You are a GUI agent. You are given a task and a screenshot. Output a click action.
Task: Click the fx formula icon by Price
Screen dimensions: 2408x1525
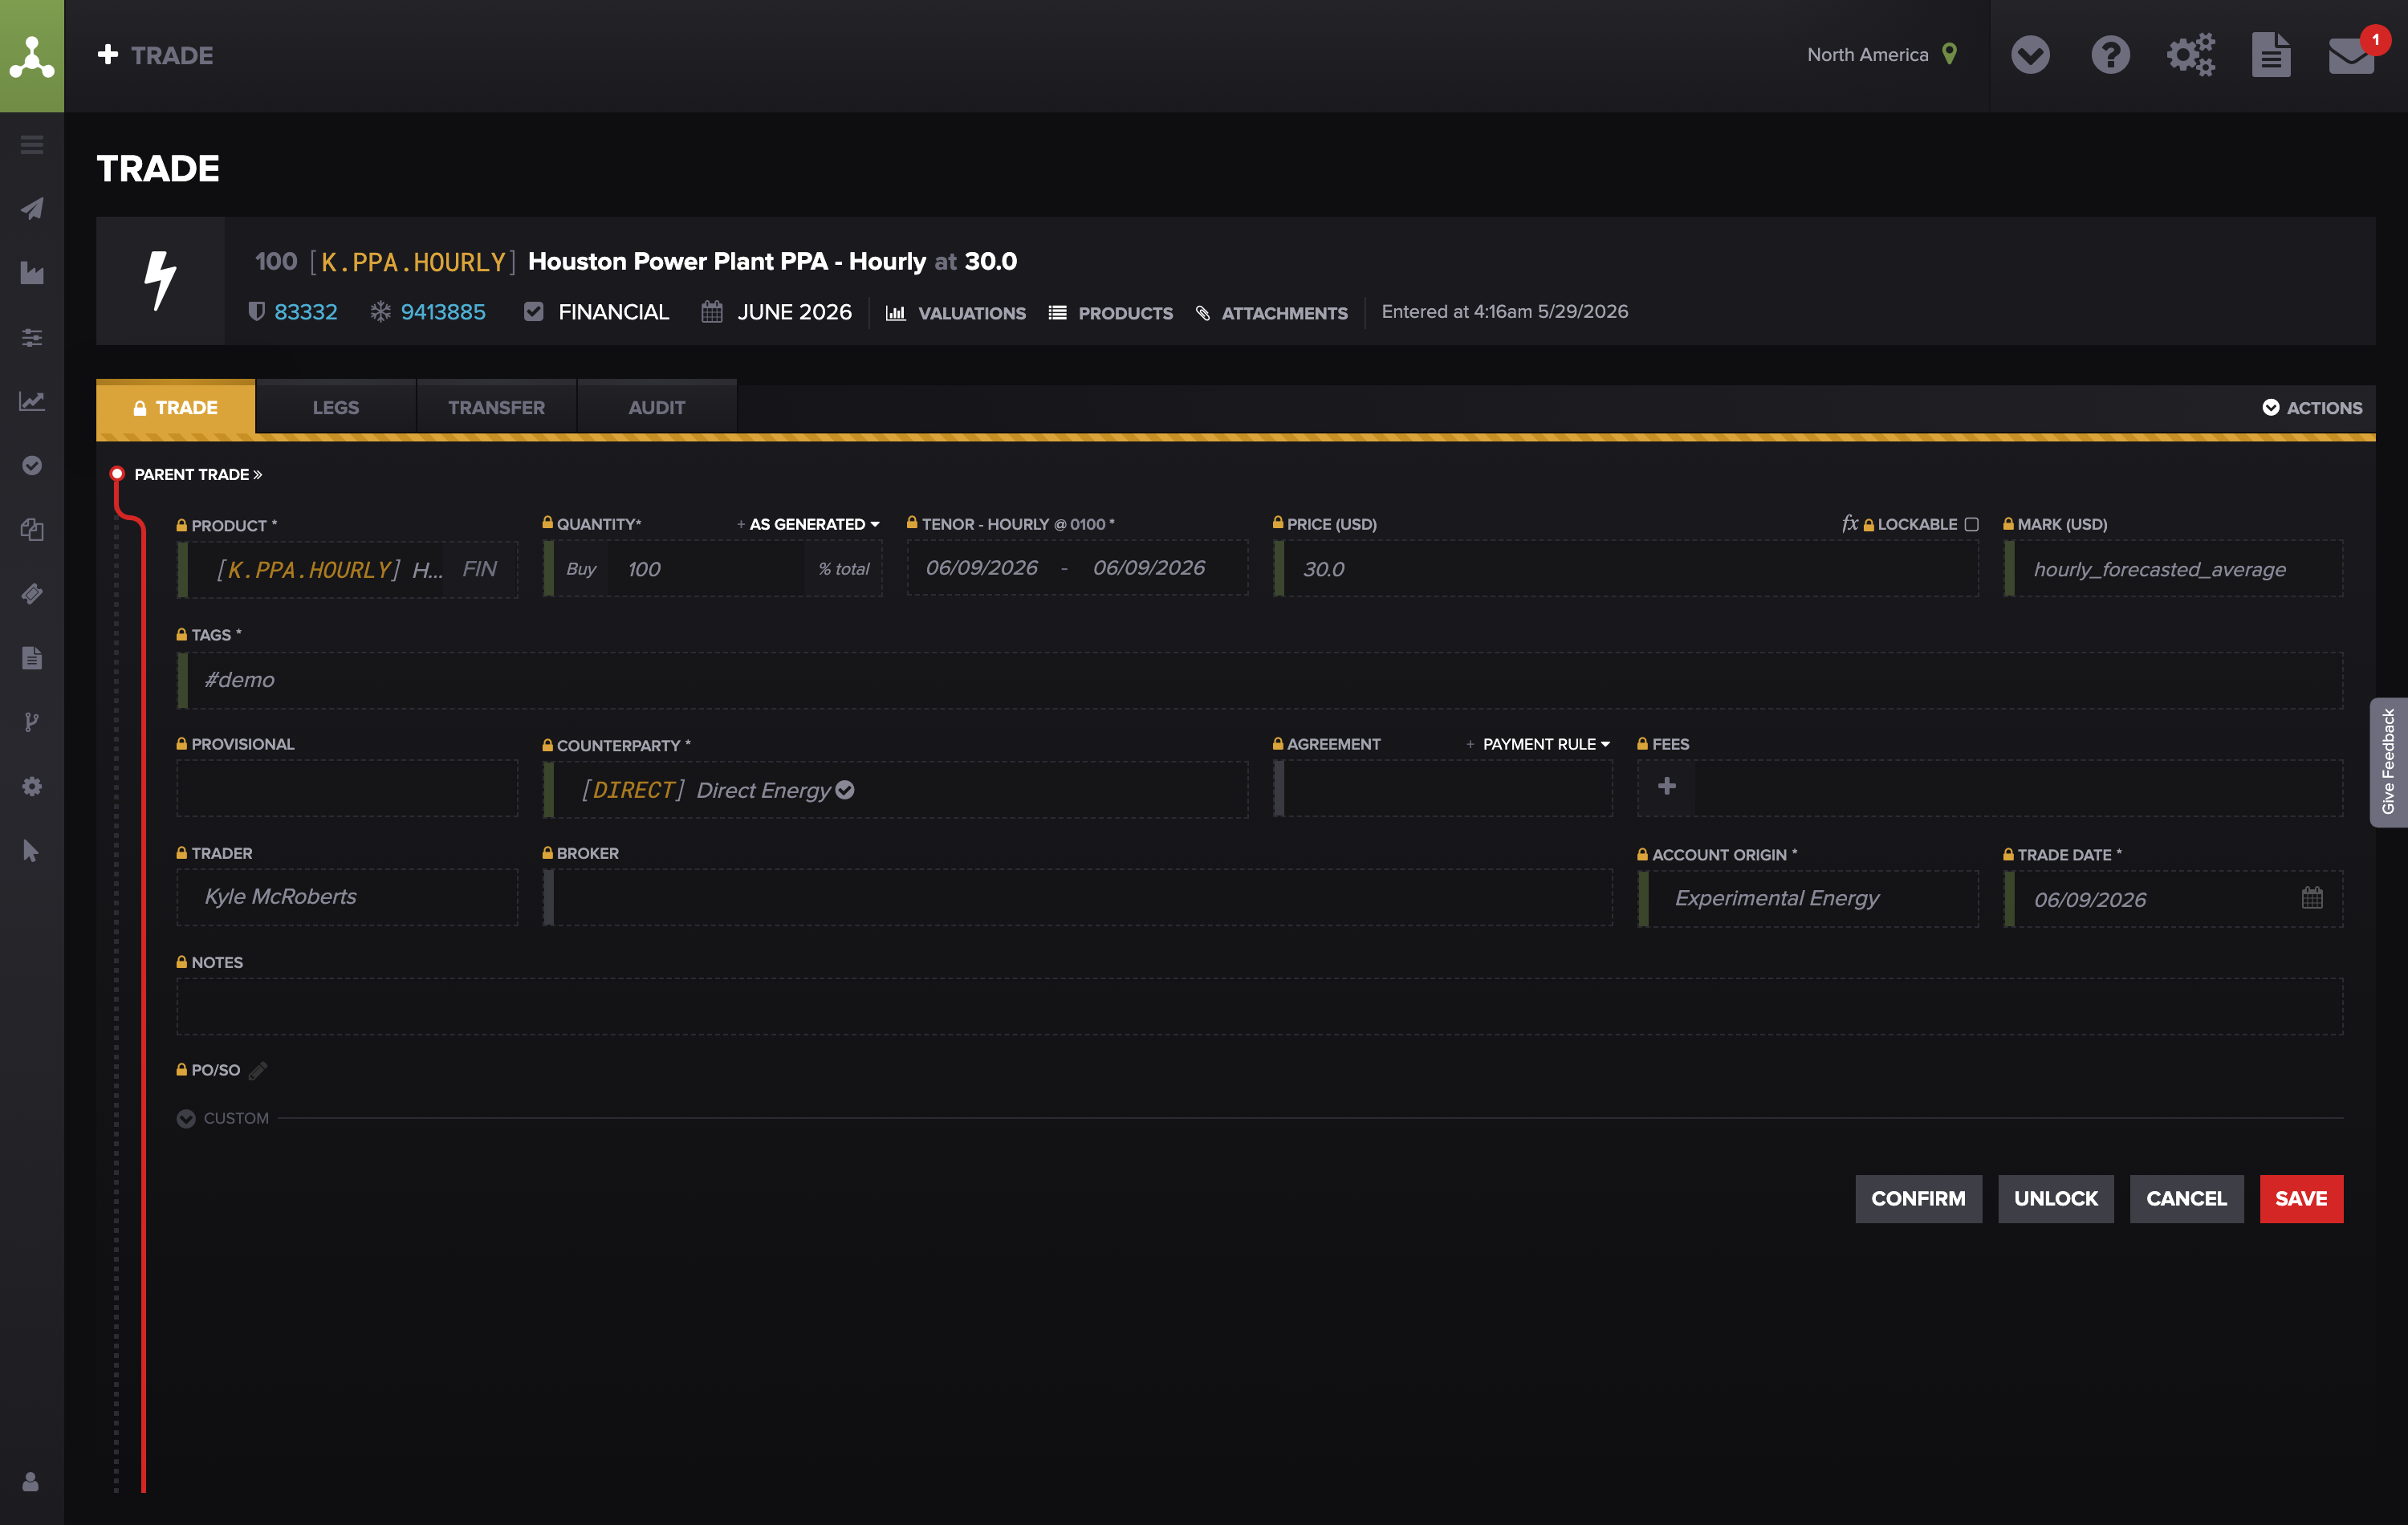point(1849,523)
